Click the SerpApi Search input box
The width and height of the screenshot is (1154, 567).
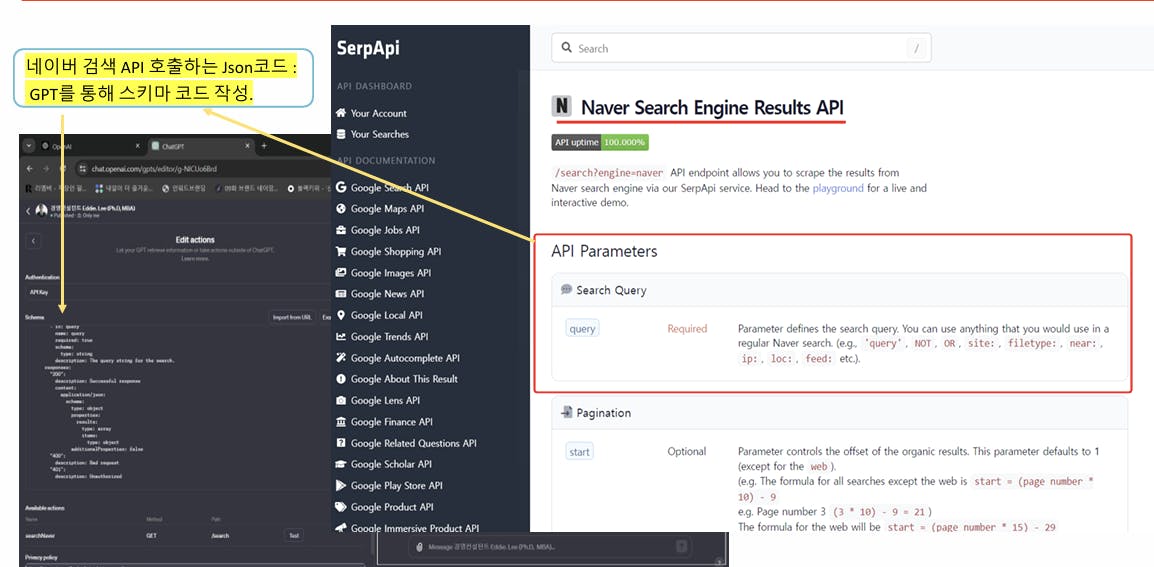point(741,48)
